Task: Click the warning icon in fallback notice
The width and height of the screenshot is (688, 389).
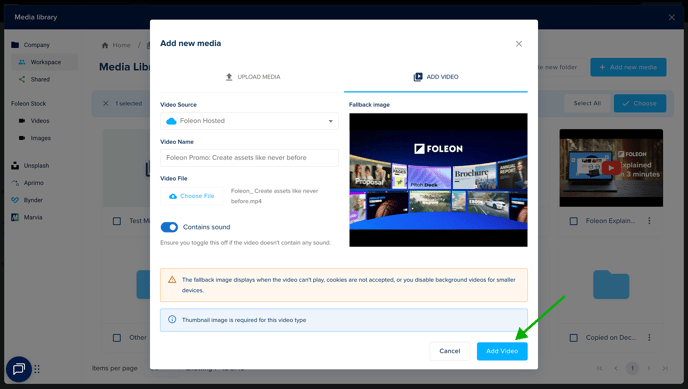Action: pos(172,279)
